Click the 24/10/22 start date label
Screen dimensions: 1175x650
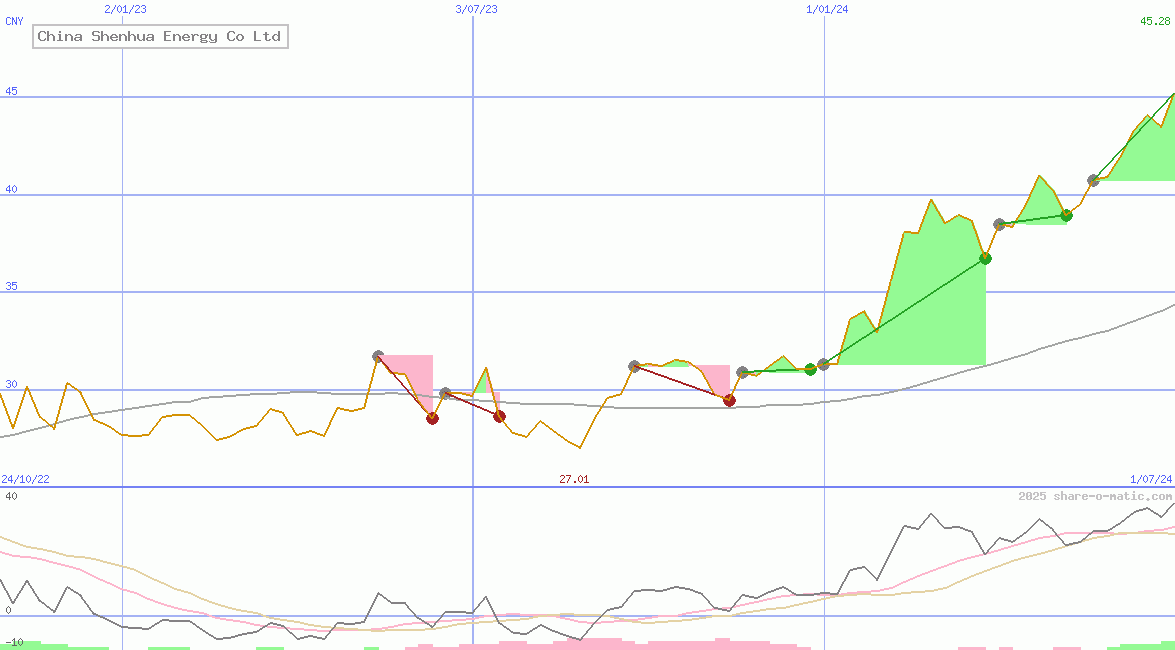coord(25,479)
